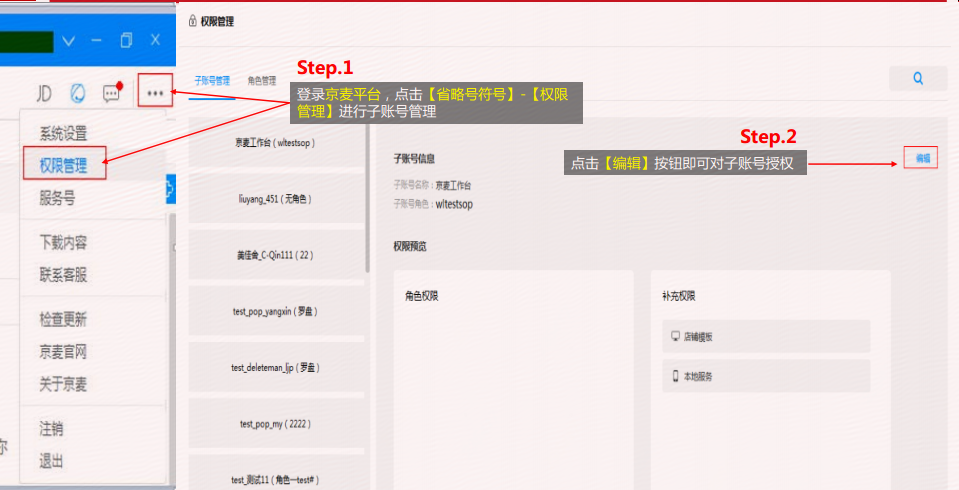
Task: Select sub-account test_测试11 (角色一test#)
Action: pos(275,472)
